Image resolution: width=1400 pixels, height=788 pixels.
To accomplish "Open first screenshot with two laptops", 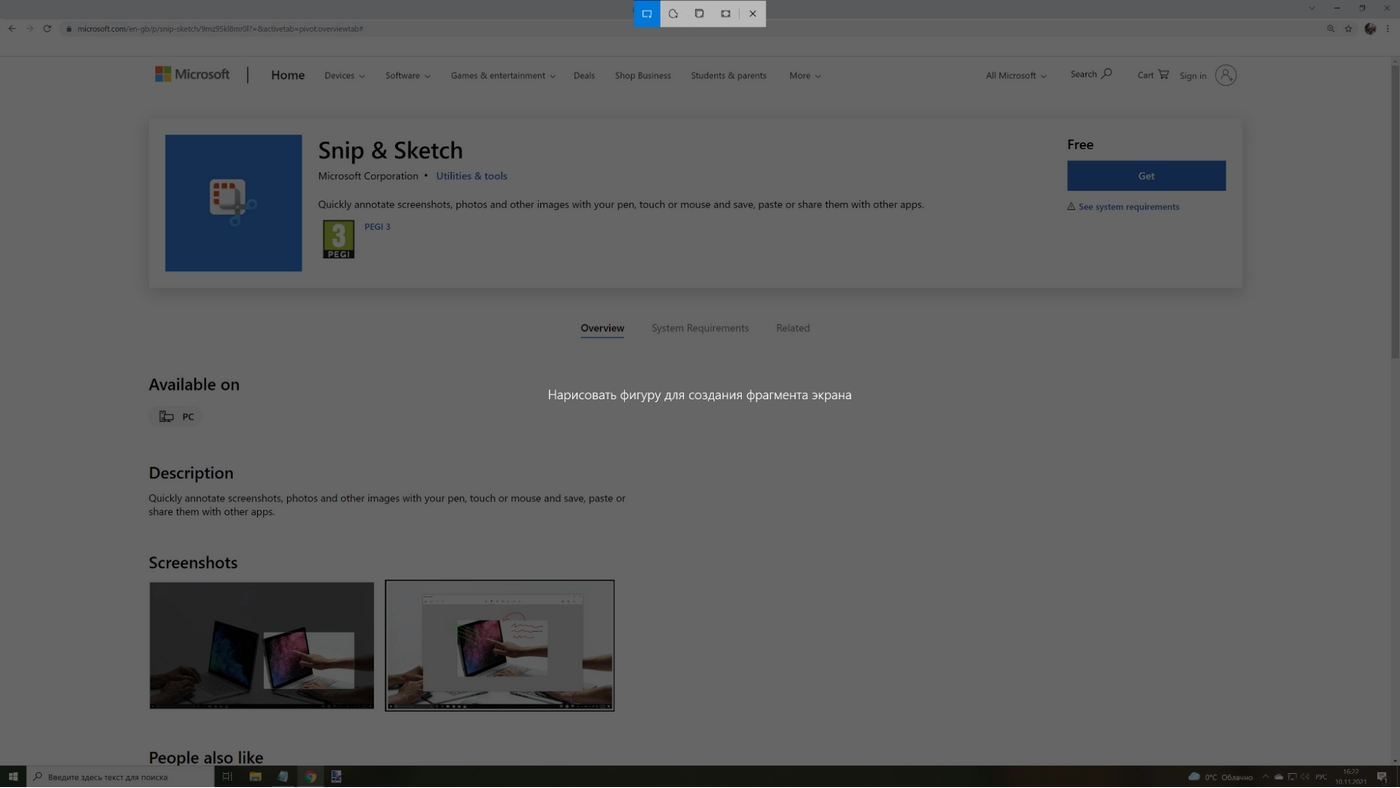I will (262, 646).
